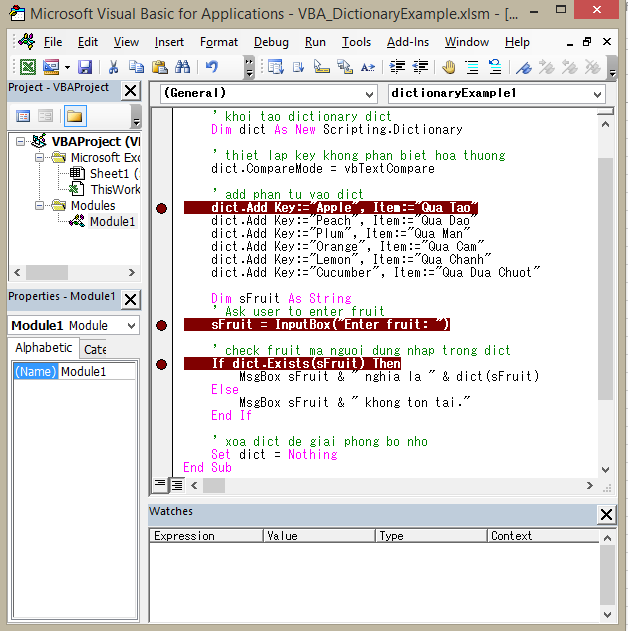This screenshot has height=631, width=628.
Task: Click the Next Bookmark icon
Action: [x=547, y=67]
